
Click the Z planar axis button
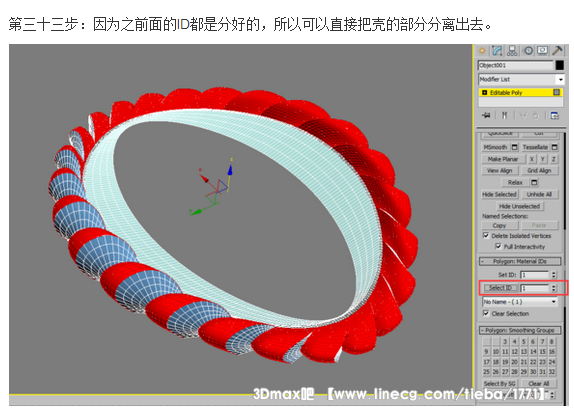click(x=554, y=159)
